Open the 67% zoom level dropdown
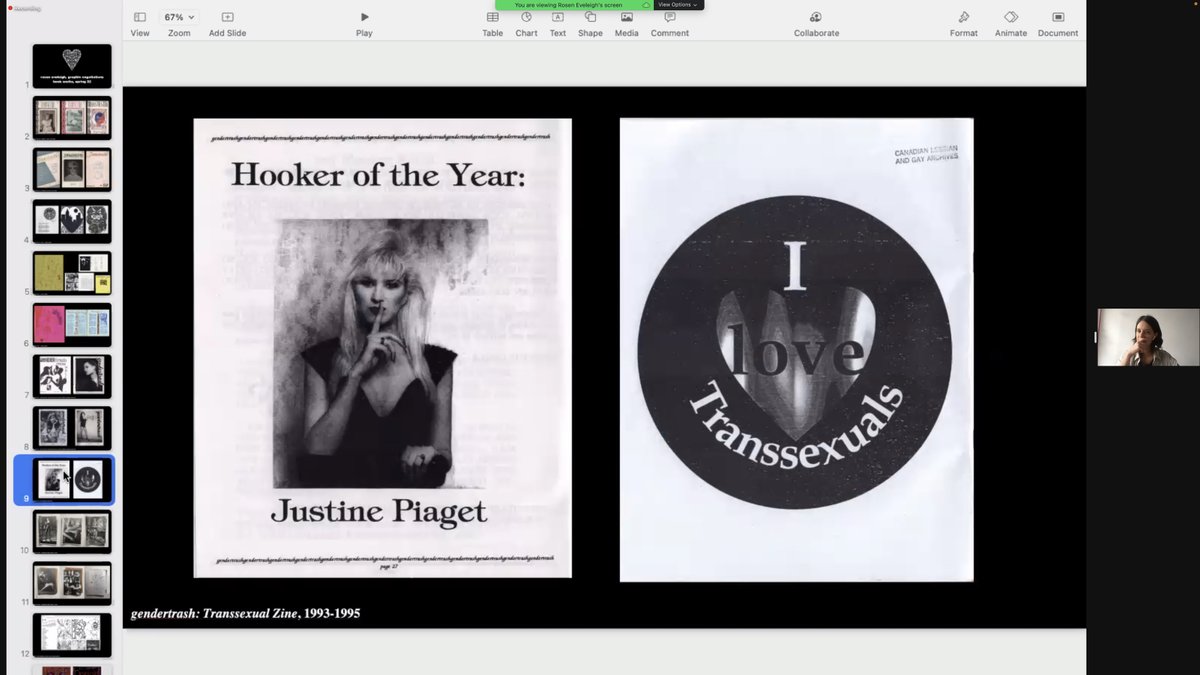Screen dimensions: 1200x675 [178, 16]
